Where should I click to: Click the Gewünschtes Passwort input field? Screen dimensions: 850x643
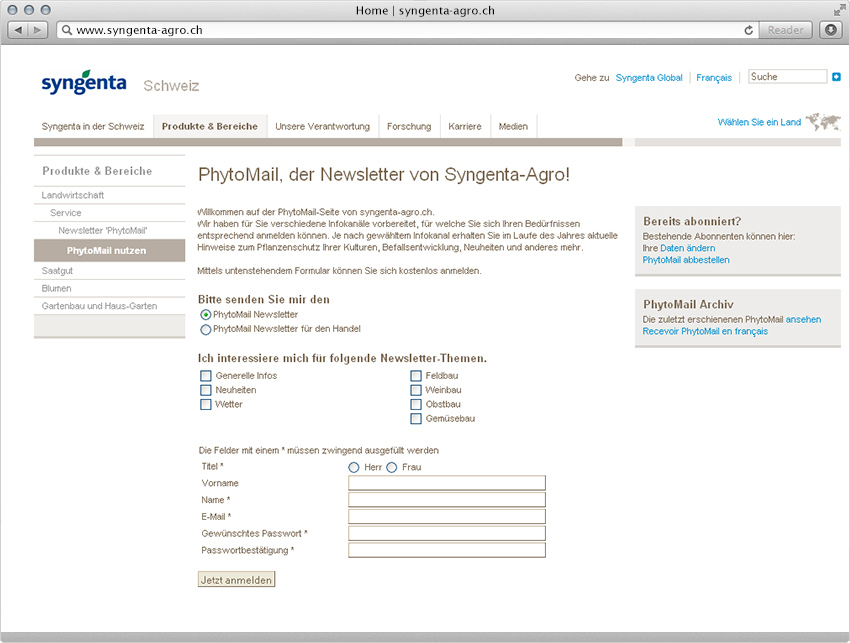[447, 533]
